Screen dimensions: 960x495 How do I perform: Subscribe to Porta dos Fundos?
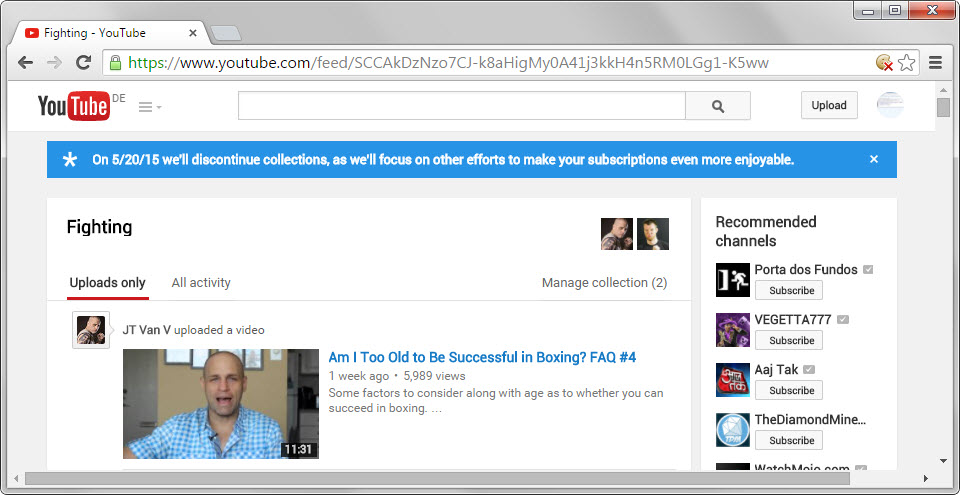pyautogui.click(x=789, y=290)
